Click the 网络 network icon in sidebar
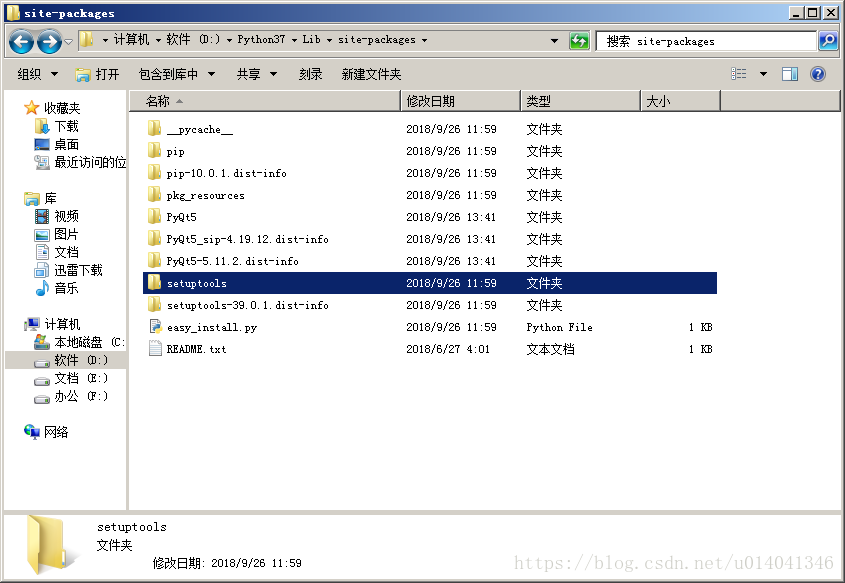This screenshot has height=583, width=845. click(32, 432)
